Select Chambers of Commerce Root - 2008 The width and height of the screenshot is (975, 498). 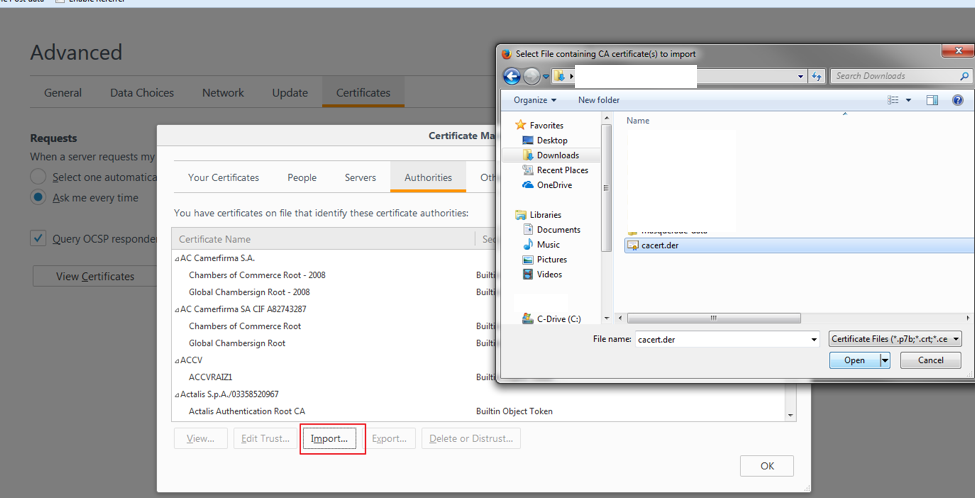coord(257,275)
